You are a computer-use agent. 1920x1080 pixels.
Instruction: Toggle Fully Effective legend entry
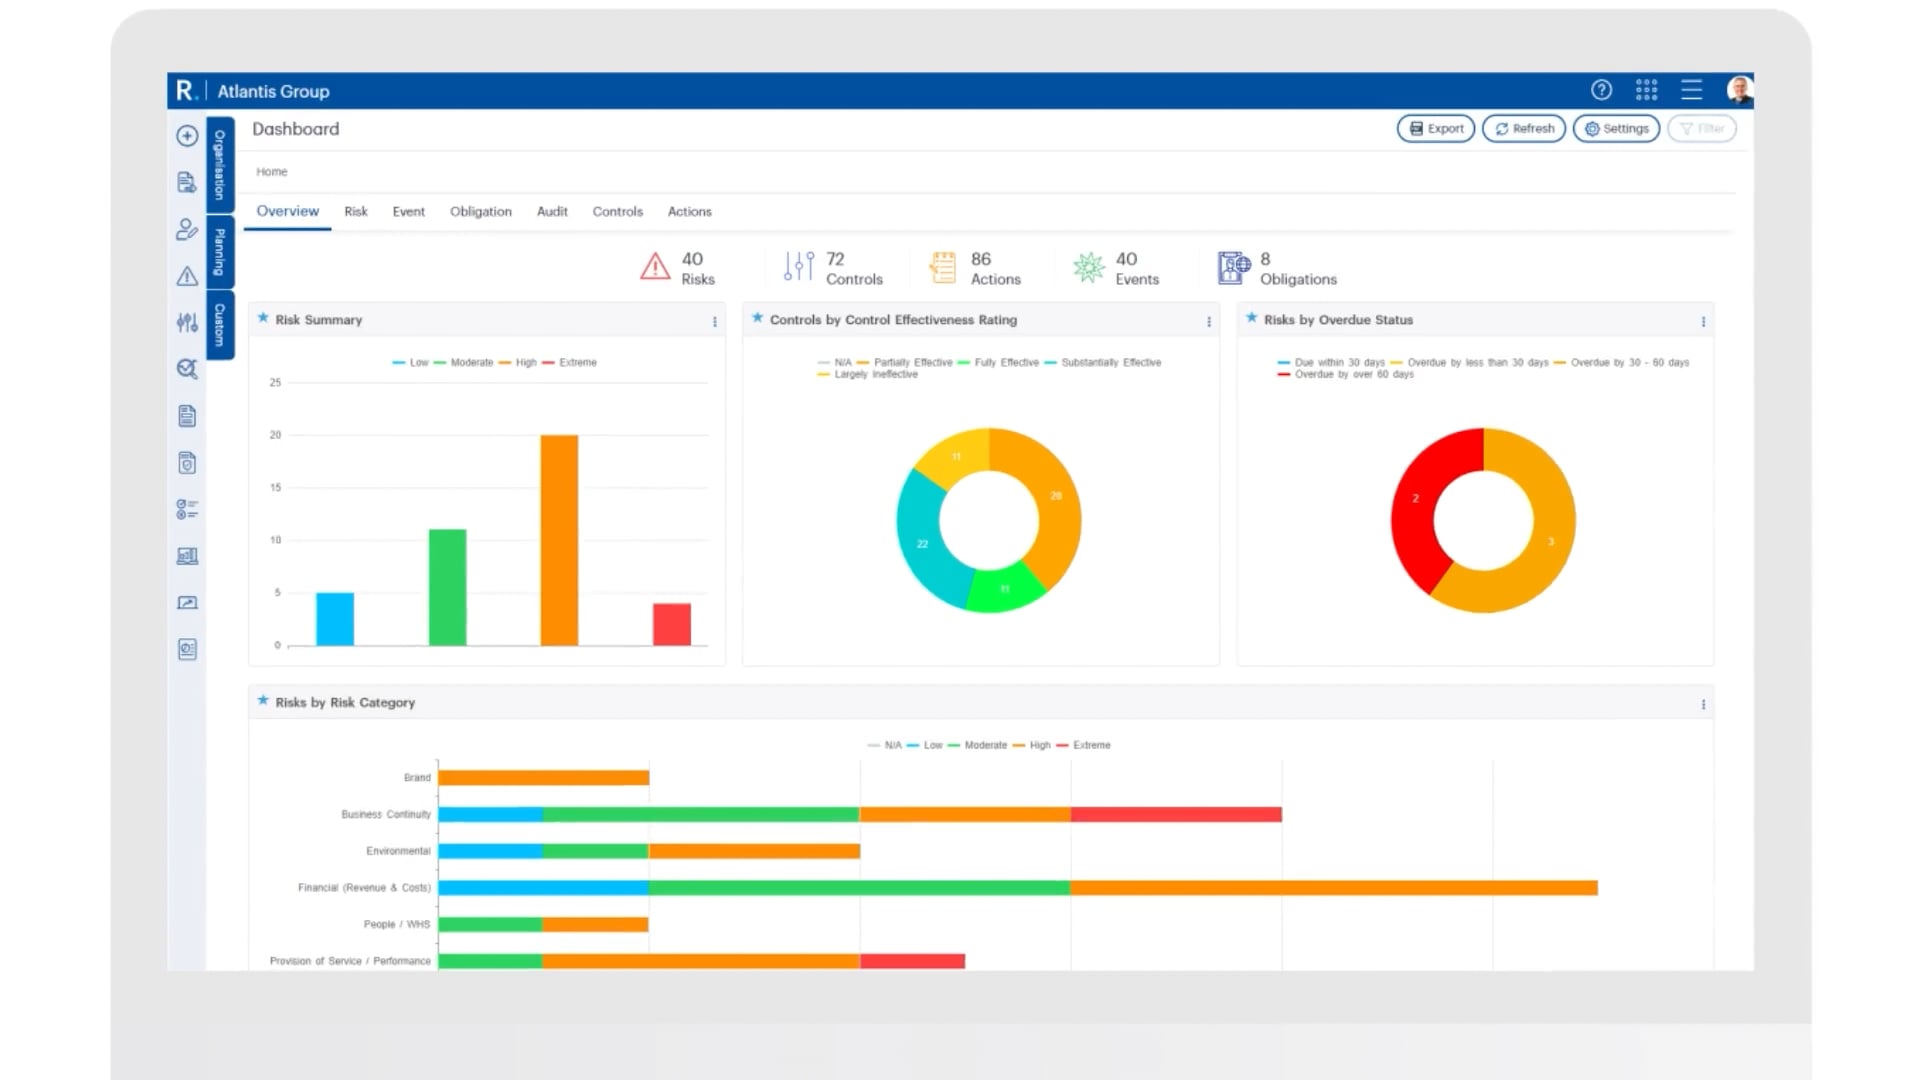point(1006,363)
